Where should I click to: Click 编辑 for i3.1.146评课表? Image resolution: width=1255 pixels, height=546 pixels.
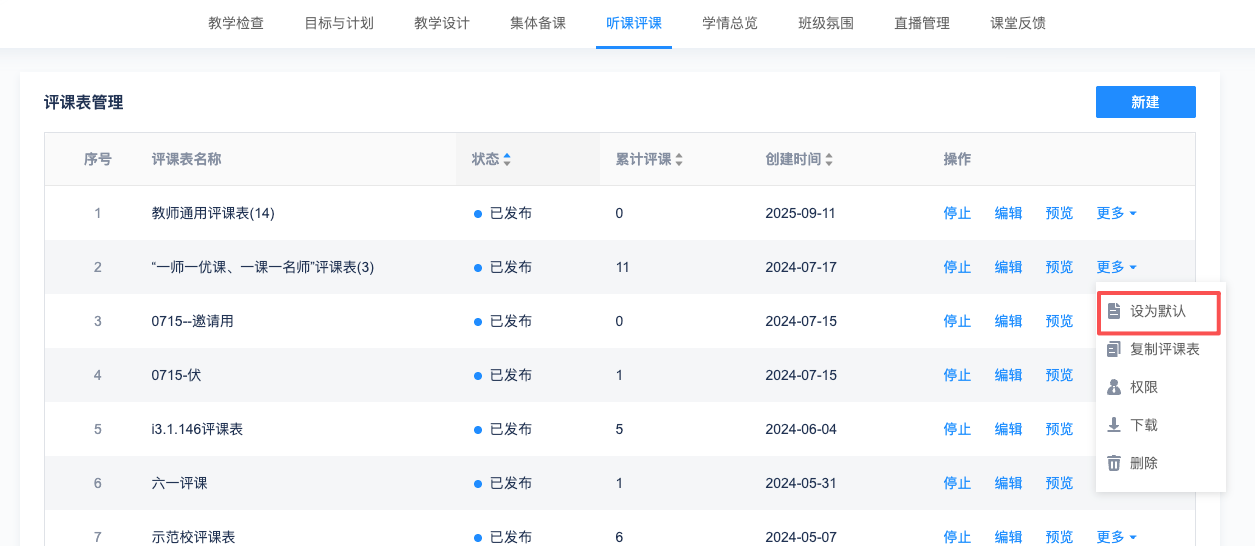(x=1008, y=429)
